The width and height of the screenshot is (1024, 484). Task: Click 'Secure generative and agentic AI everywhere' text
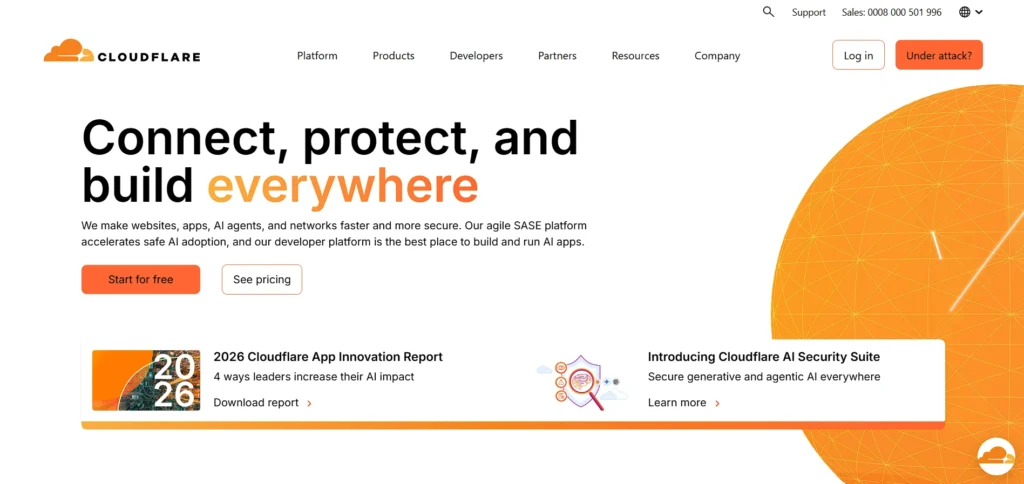click(764, 376)
